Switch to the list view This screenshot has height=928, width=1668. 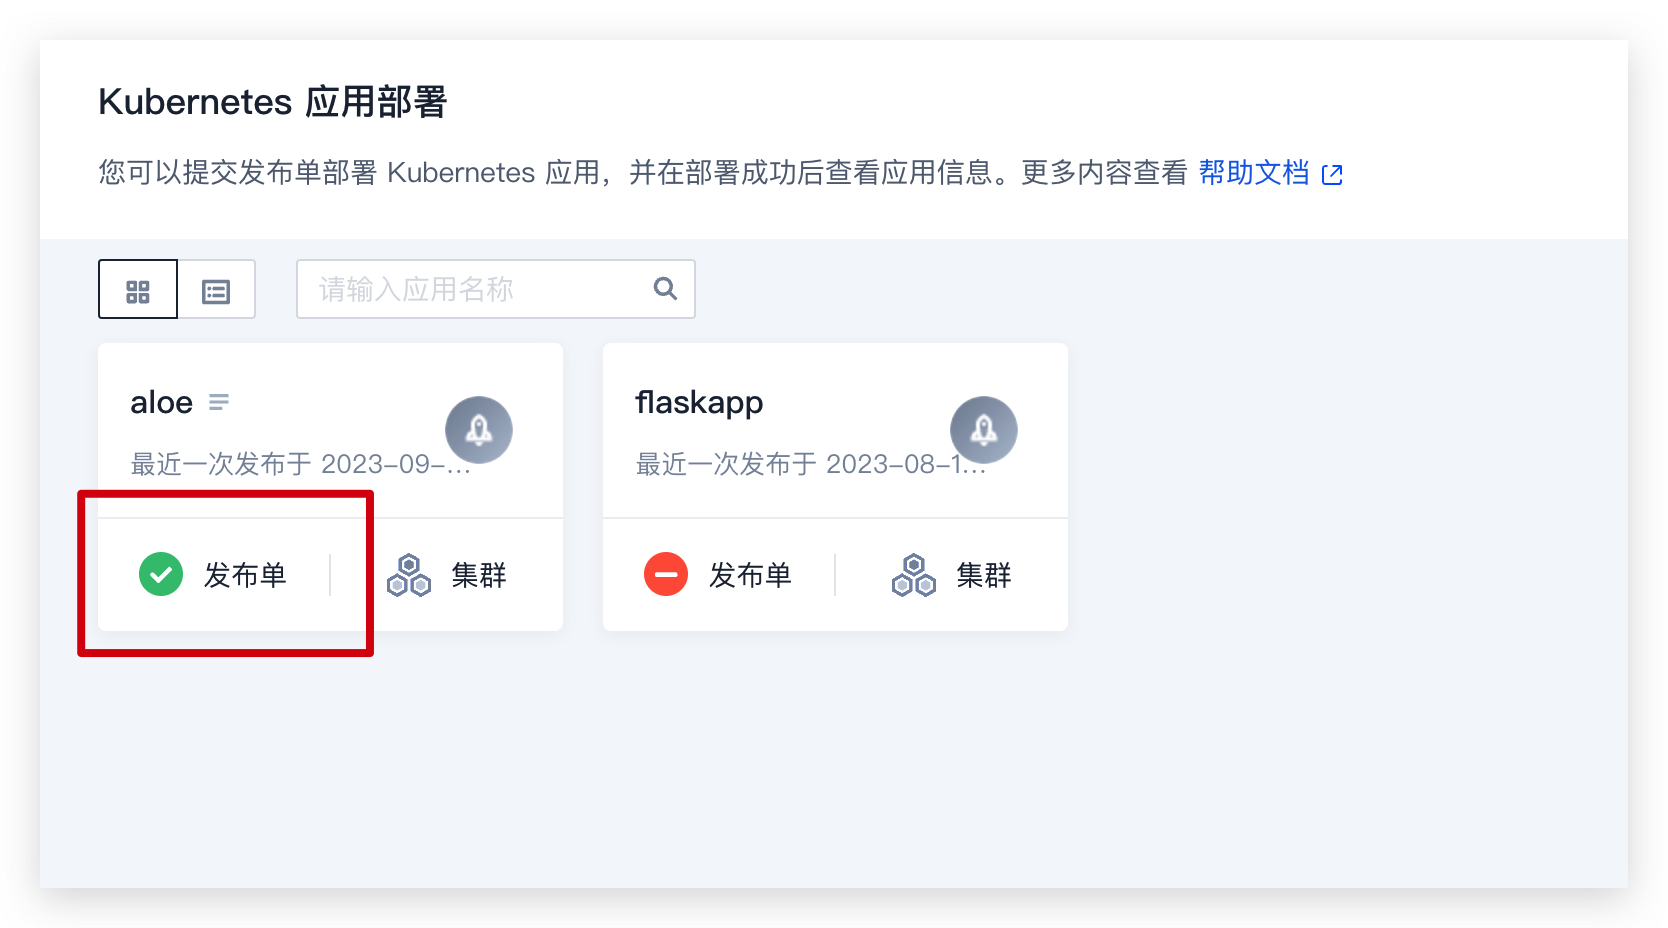coord(216,290)
